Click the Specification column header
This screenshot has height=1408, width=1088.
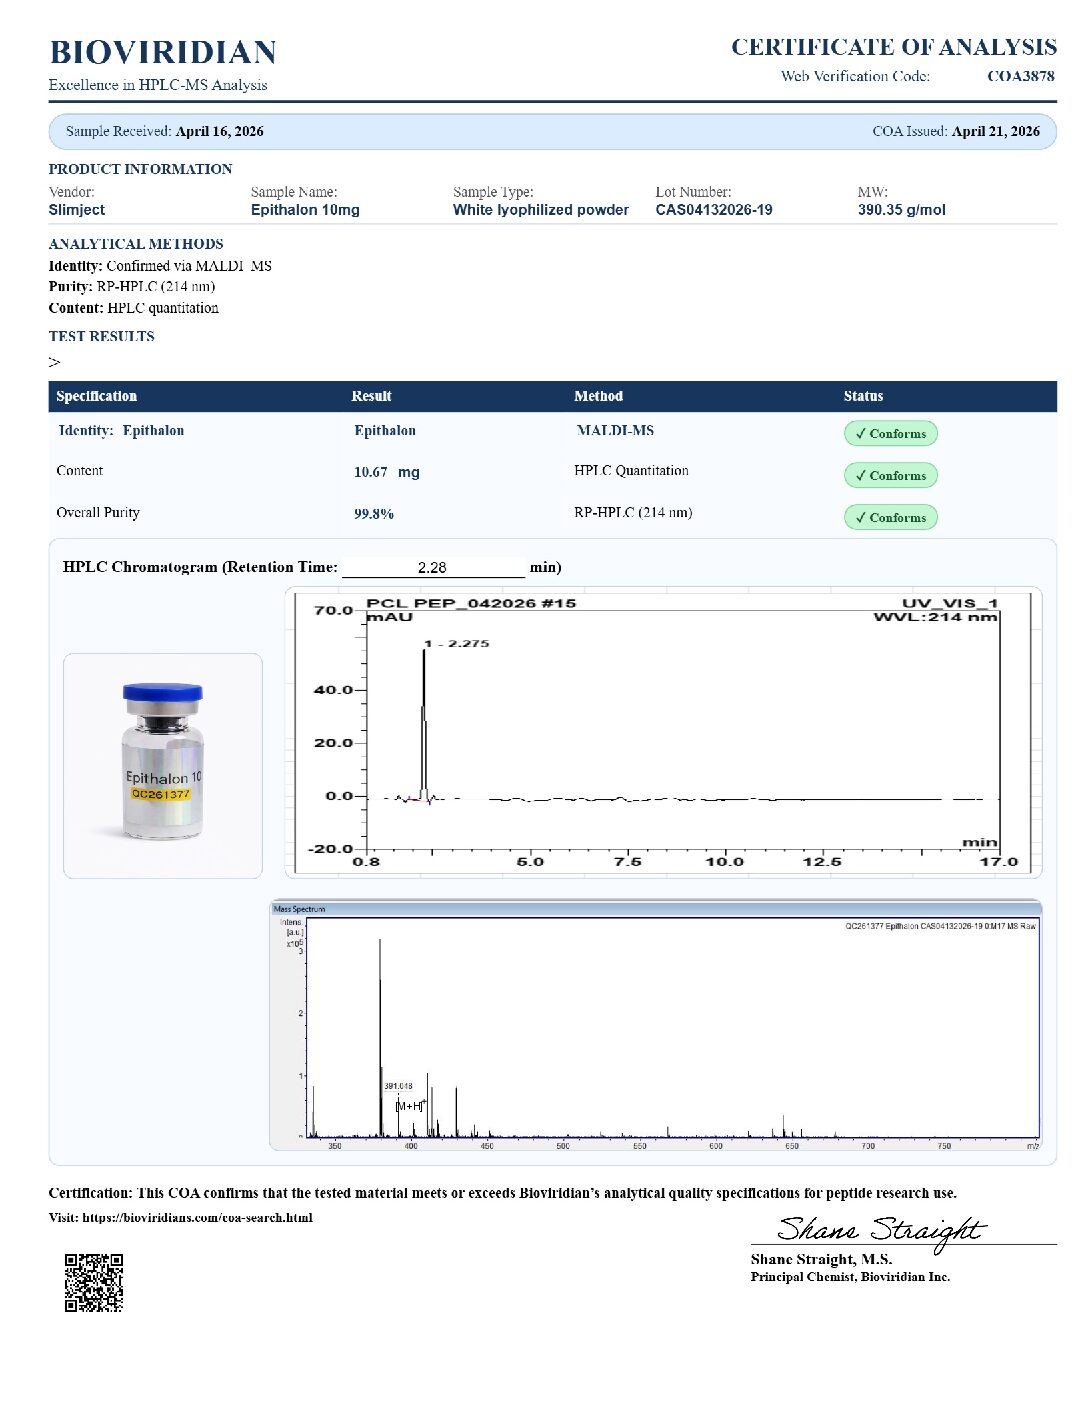click(97, 396)
